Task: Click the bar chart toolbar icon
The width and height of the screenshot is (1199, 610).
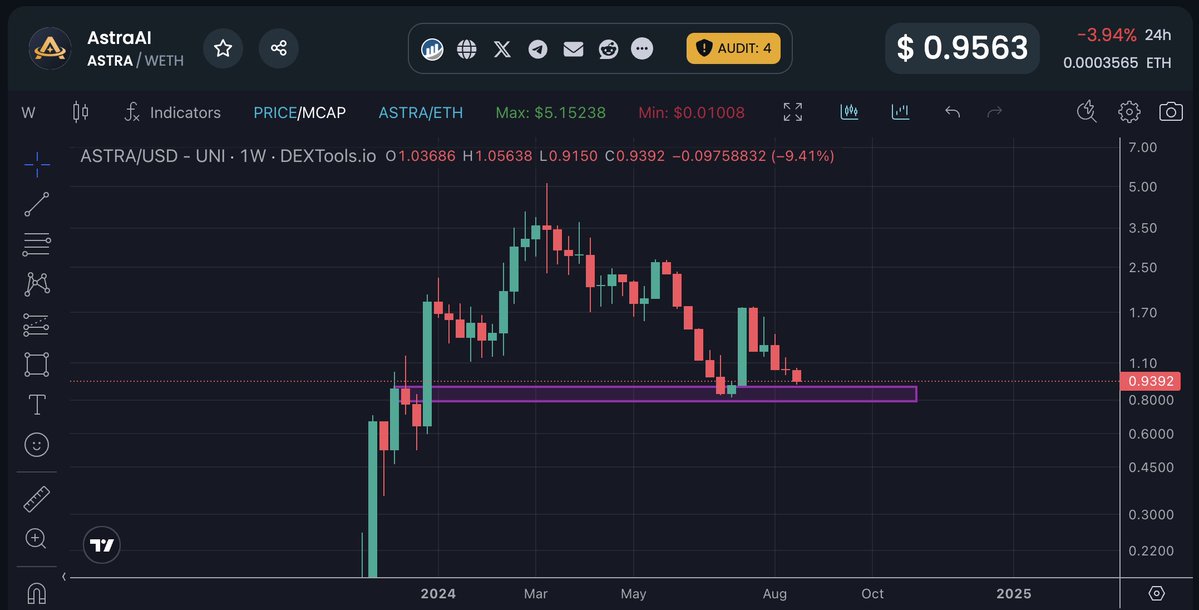Action: click(x=901, y=112)
